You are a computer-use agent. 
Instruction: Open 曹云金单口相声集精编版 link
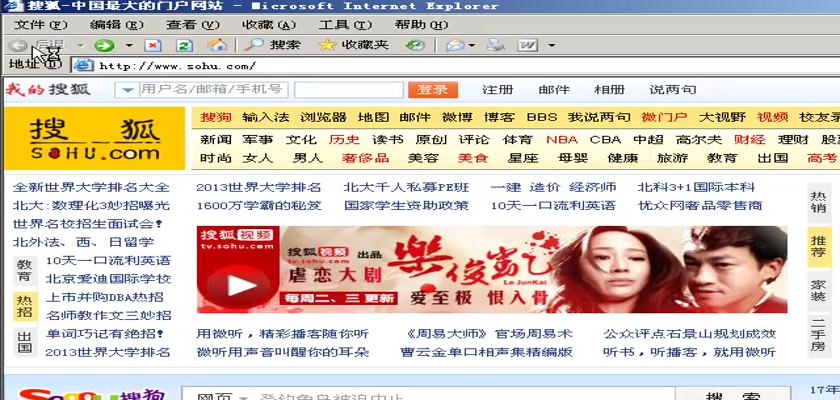coord(486,352)
